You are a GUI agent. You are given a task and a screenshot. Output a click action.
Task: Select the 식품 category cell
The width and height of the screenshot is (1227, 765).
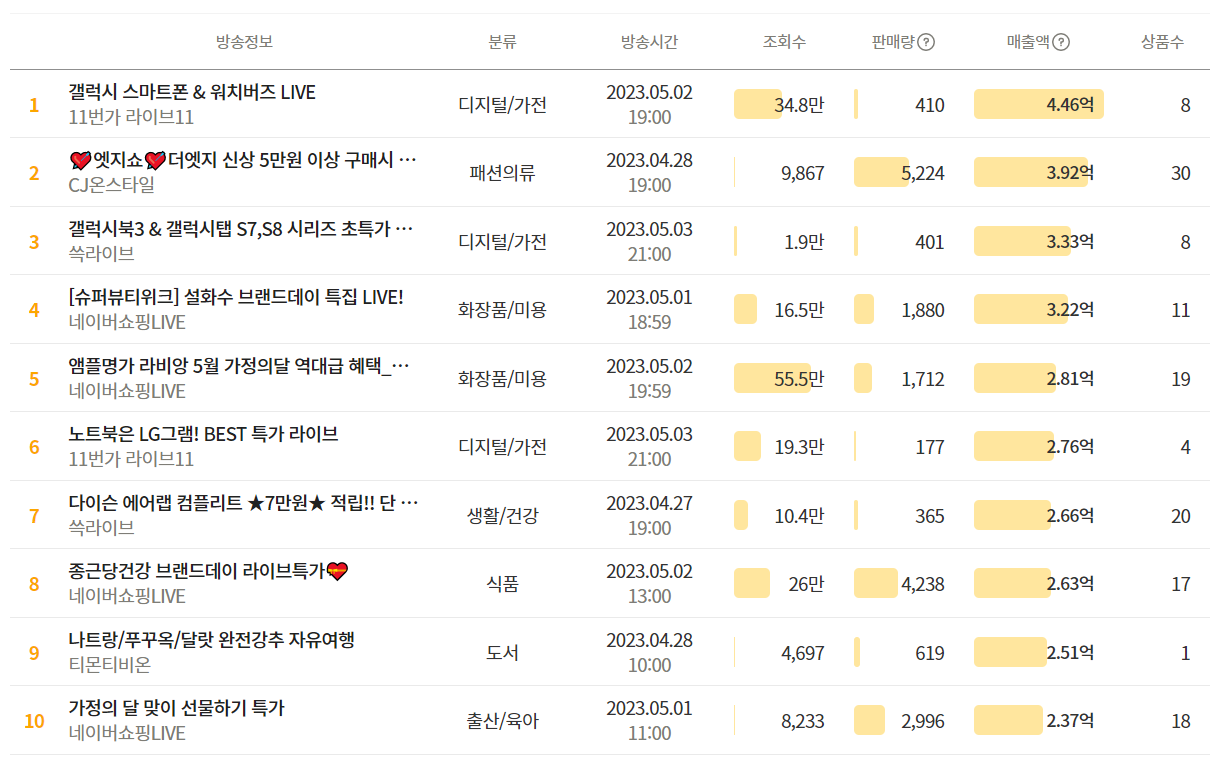point(502,584)
